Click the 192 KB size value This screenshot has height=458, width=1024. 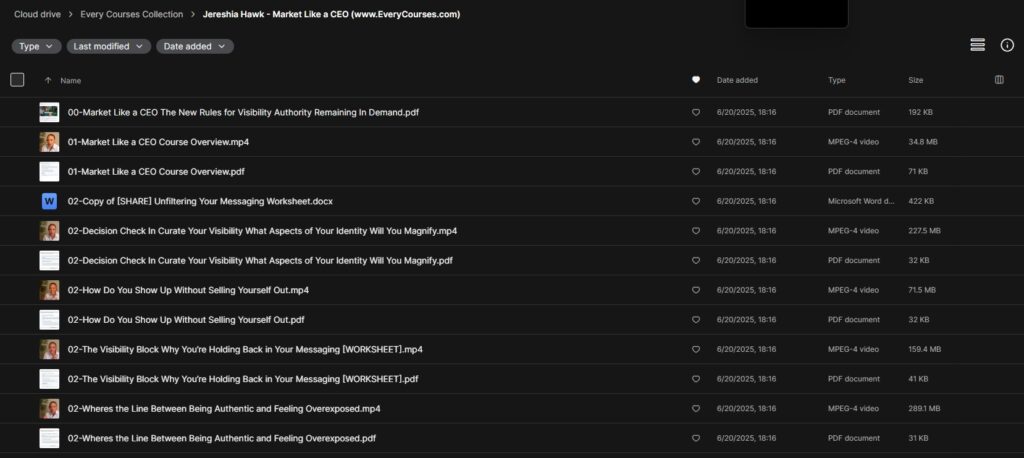pos(920,112)
